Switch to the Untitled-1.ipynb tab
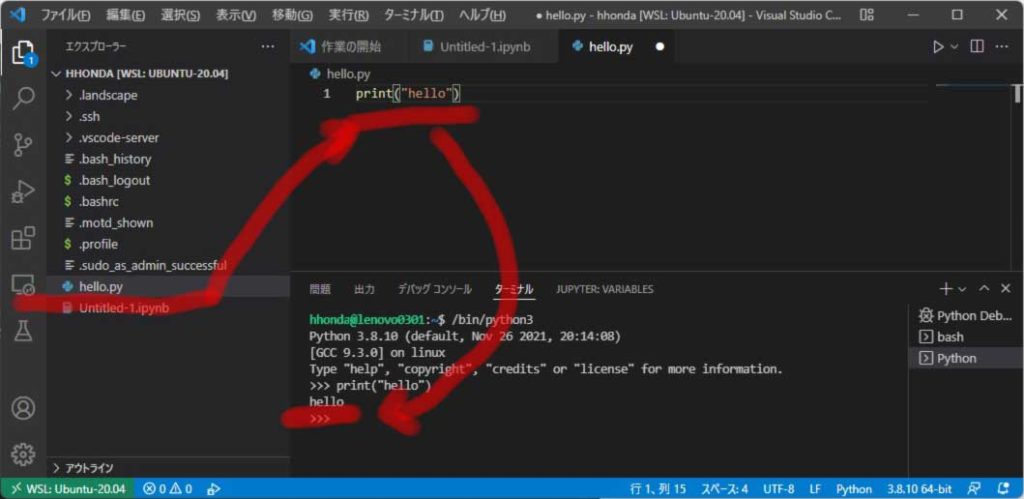Viewport: 1024px width, 499px height. (484, 47)
